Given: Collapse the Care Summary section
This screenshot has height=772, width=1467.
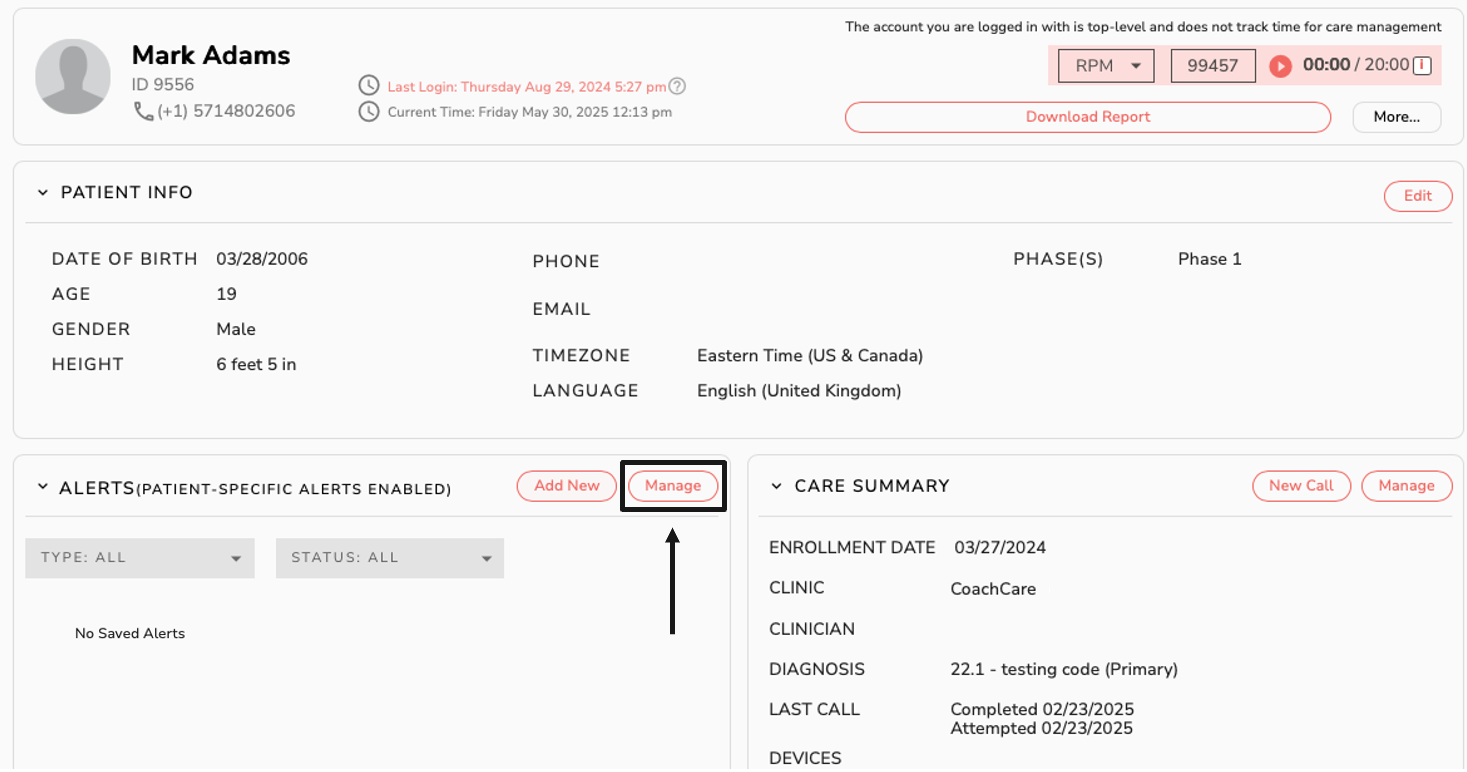Looking at the screenshot, I should pyautogui.click(x=776, y=487).
